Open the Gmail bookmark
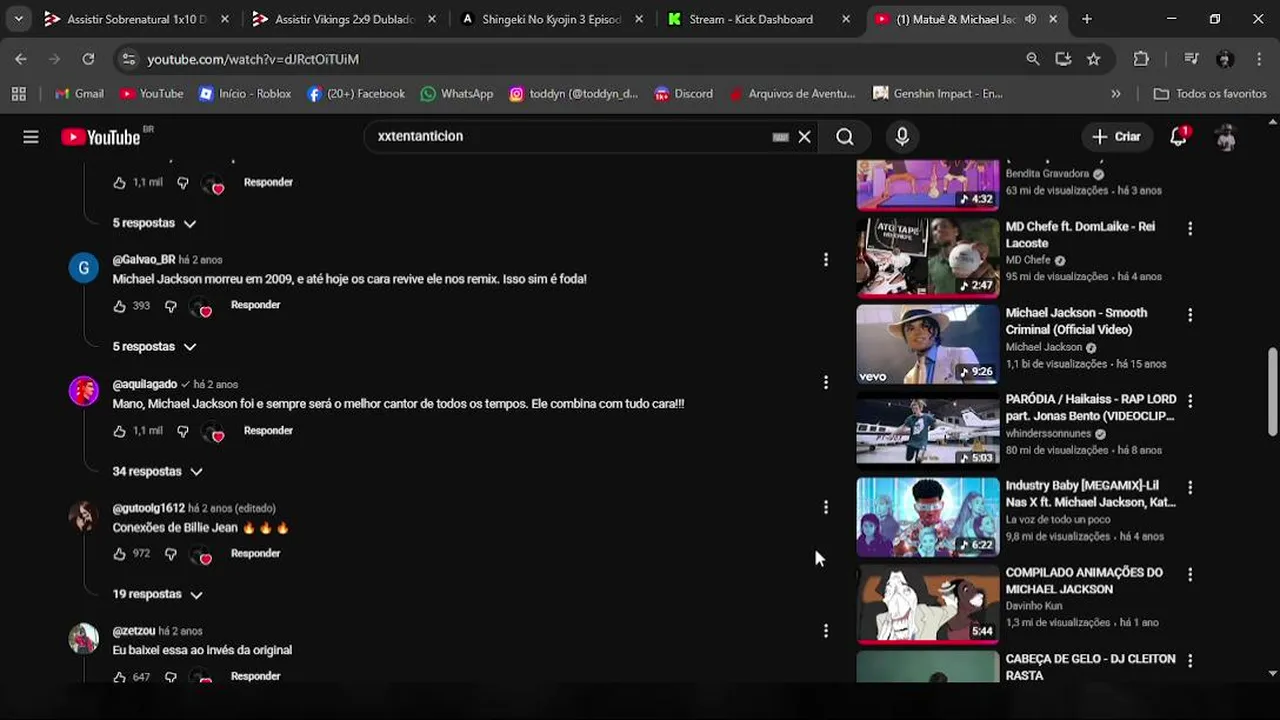This screenshot has height=720, width=1280. click(79, 94)
